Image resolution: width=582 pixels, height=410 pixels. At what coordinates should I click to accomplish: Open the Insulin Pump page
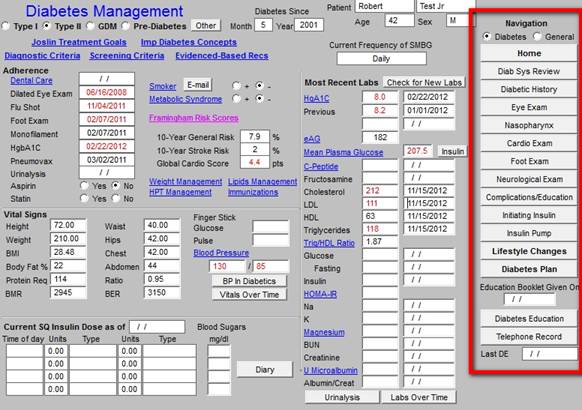coord(529,233)
